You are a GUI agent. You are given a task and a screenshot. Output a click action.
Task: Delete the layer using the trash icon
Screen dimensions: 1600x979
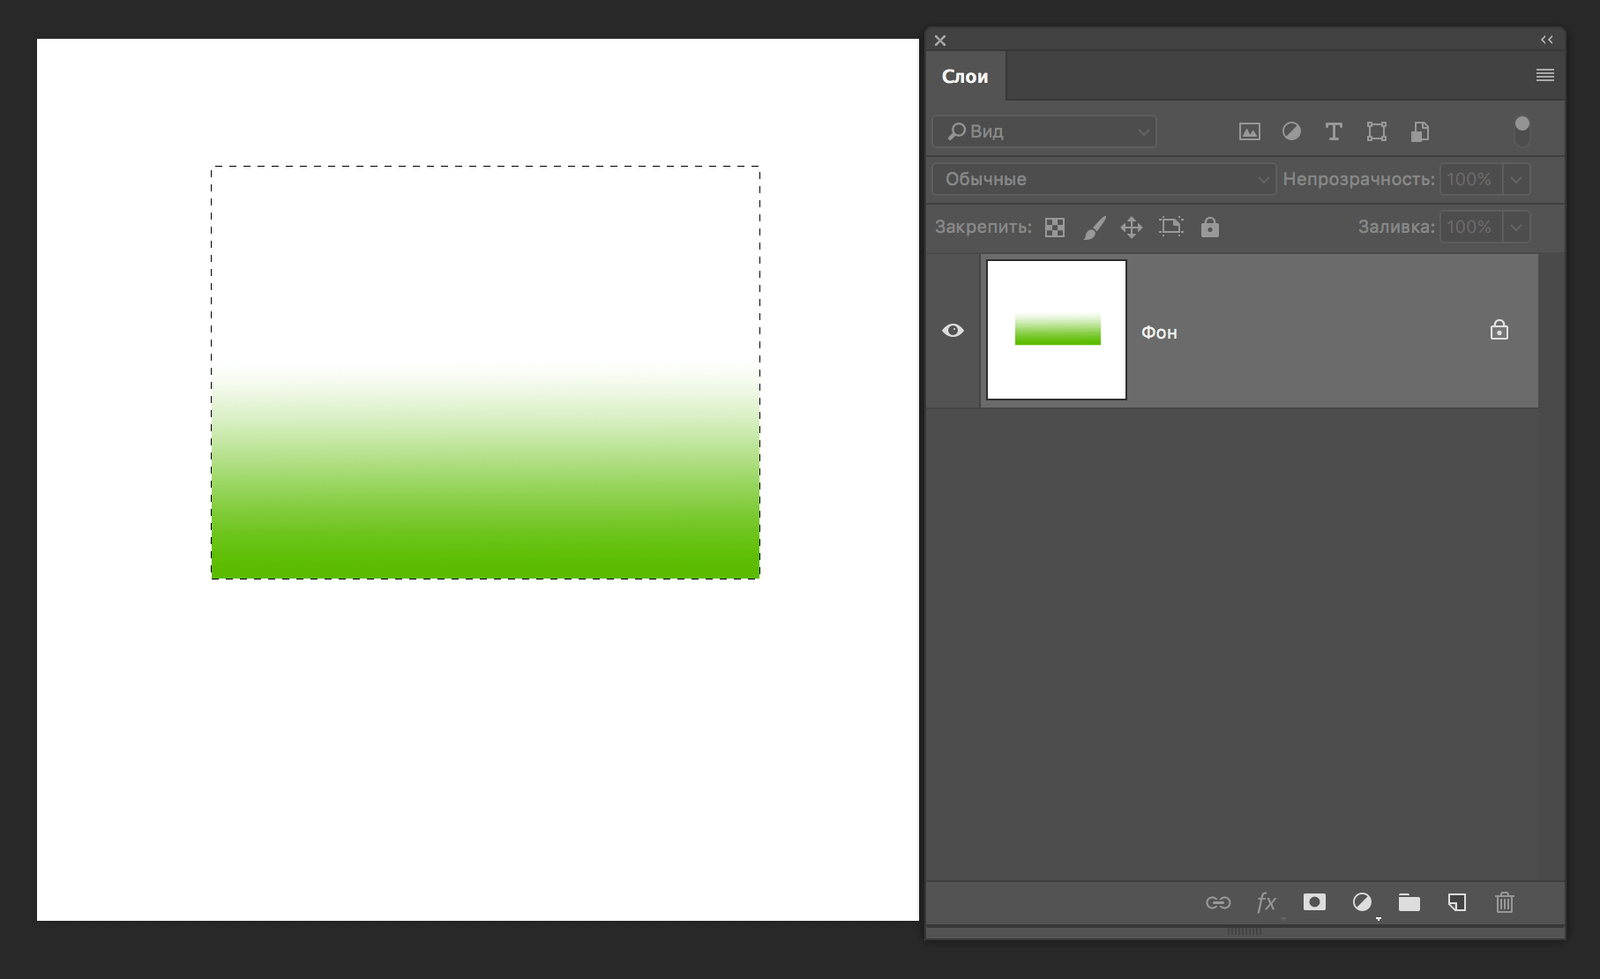[1504, 902]
